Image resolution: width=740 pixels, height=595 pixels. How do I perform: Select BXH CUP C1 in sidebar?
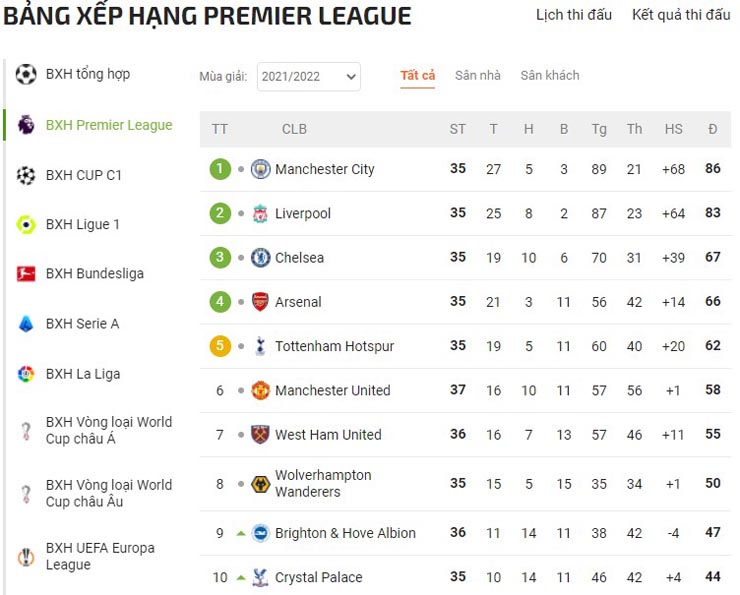83,175
